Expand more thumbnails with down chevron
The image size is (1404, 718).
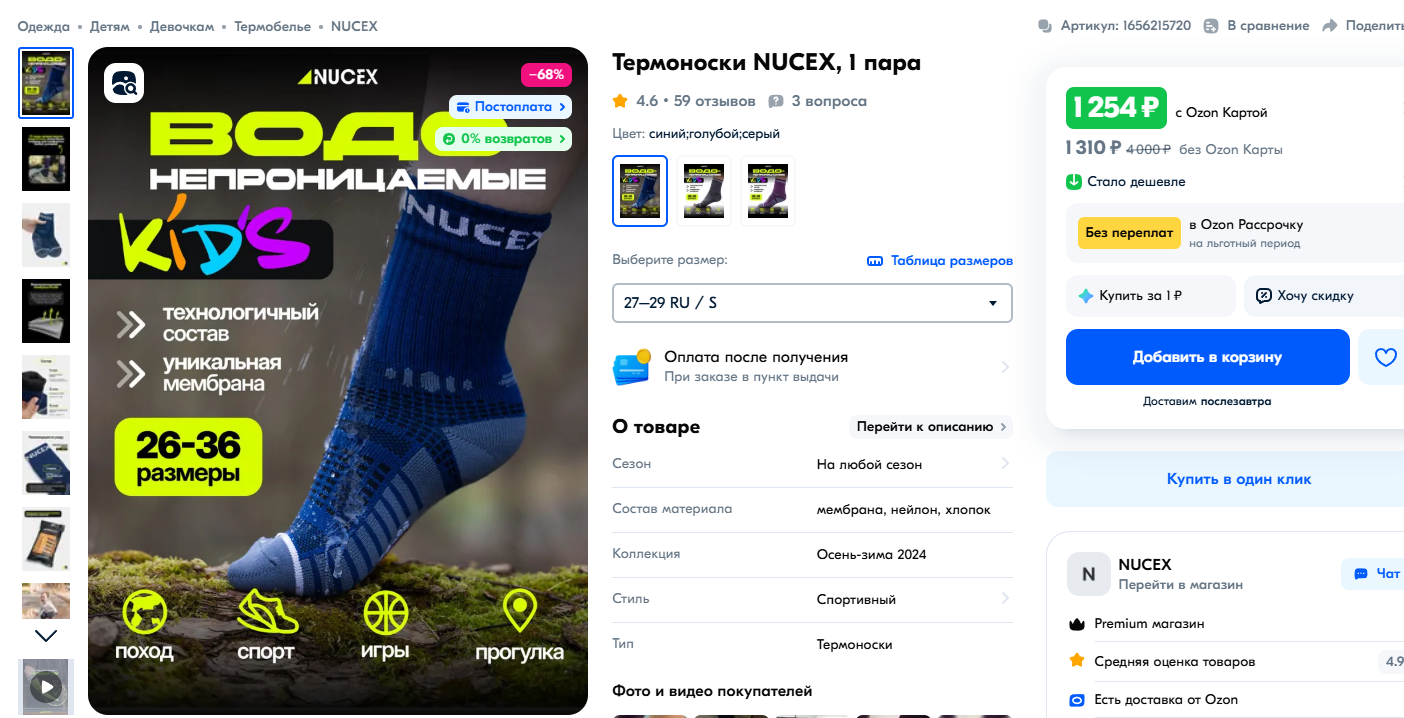46,635
